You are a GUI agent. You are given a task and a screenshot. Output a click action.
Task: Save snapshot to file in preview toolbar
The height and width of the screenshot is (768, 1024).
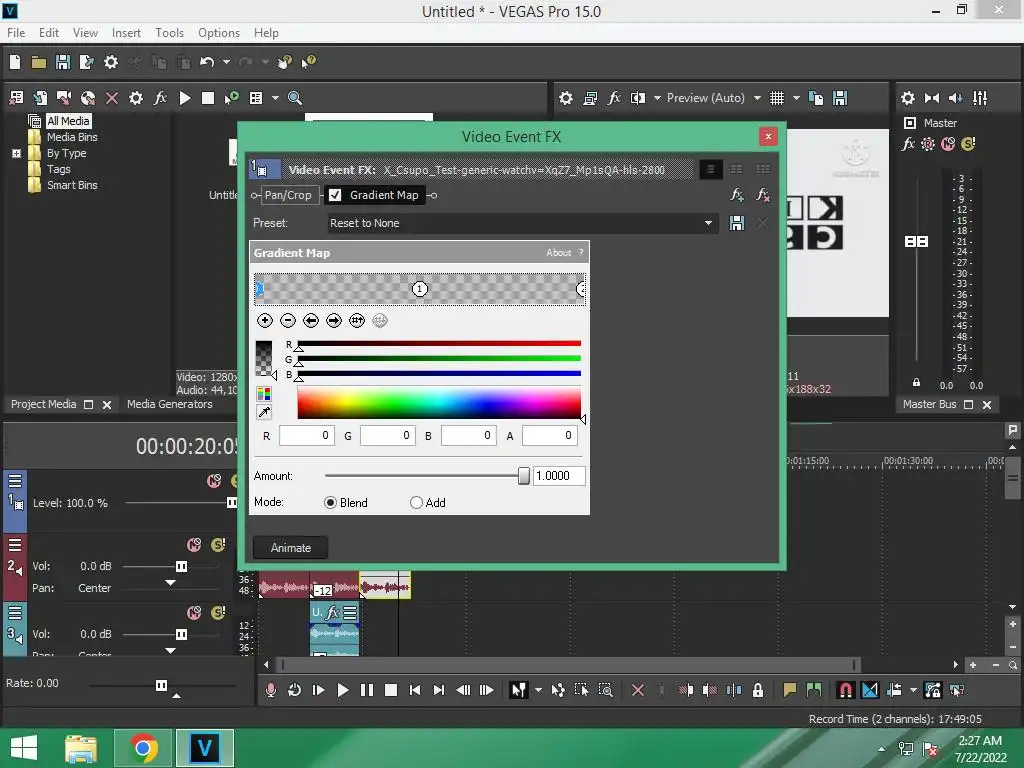click(840, 98)
